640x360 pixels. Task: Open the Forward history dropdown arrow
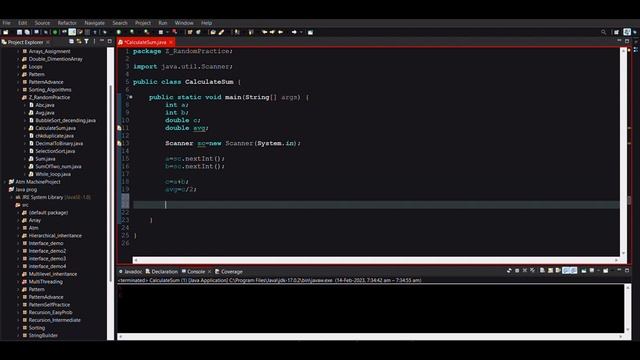(301, 32)
